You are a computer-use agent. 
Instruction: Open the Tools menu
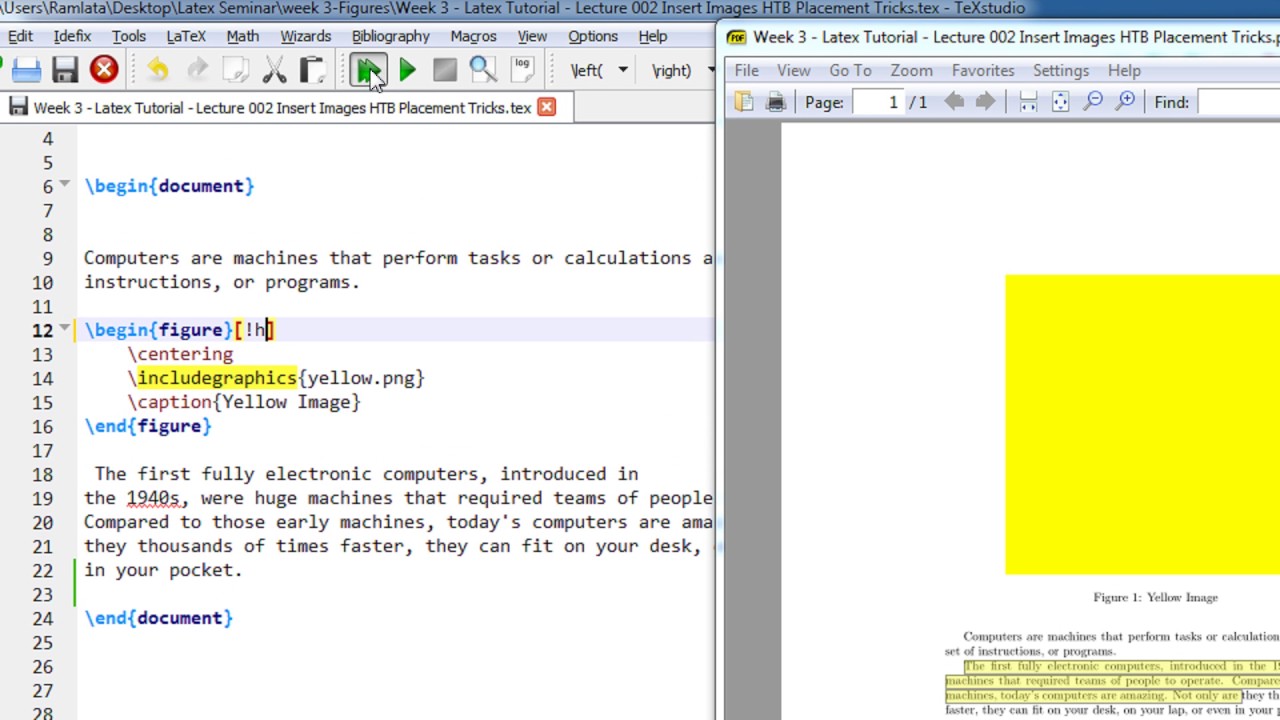pos(129,36)
